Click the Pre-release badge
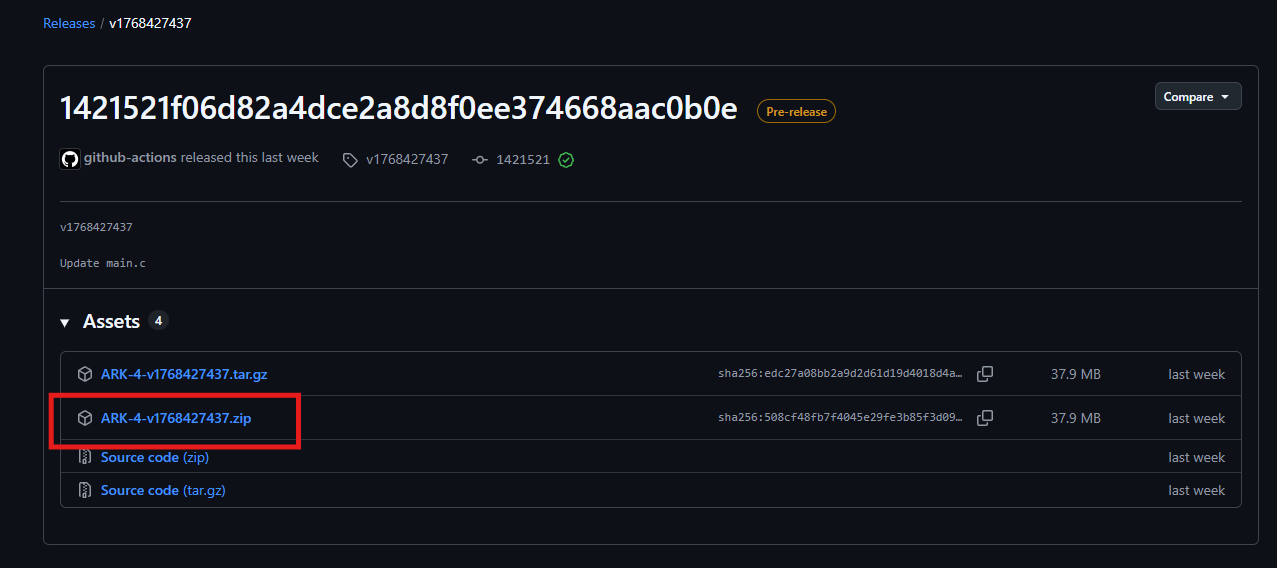The height and width of the screenshot is (568, 1277). point(796,112)
